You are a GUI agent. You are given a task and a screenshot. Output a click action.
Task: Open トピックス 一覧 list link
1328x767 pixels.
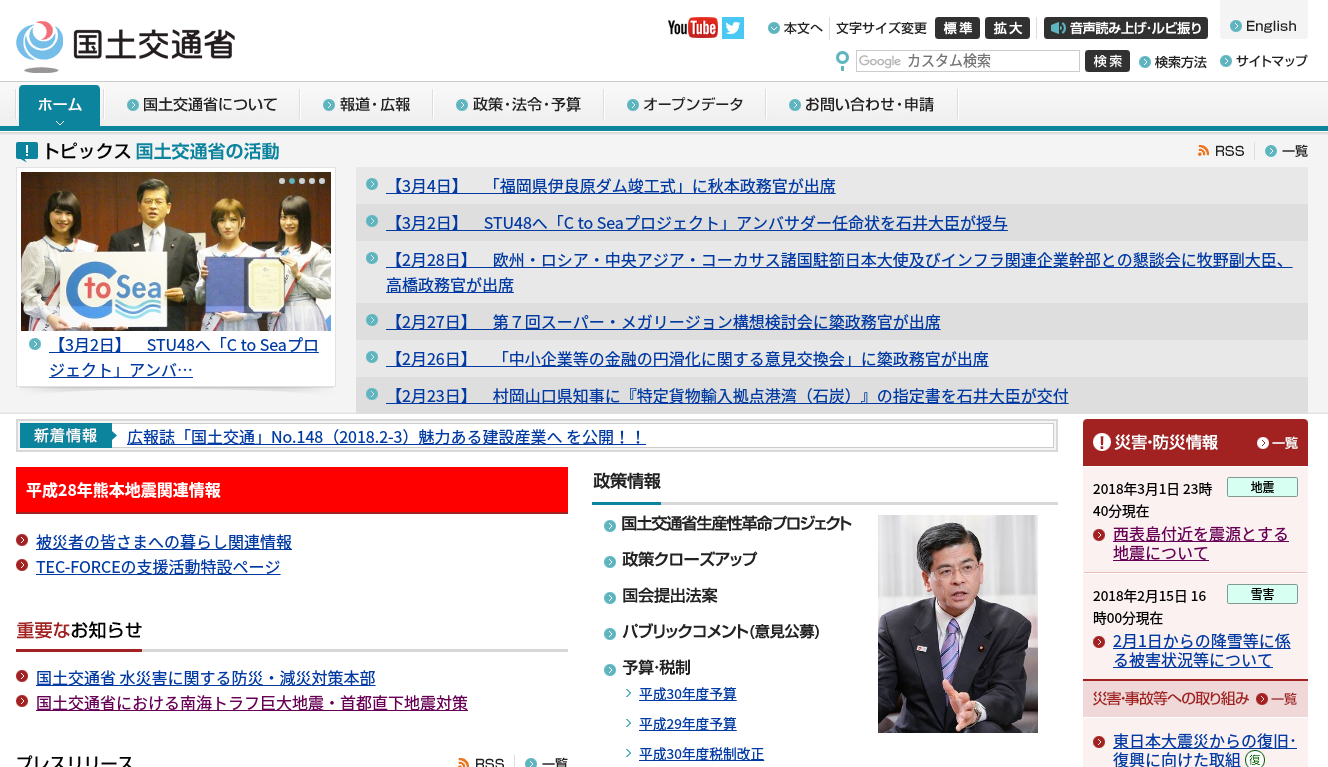(x=1286, y=151)
